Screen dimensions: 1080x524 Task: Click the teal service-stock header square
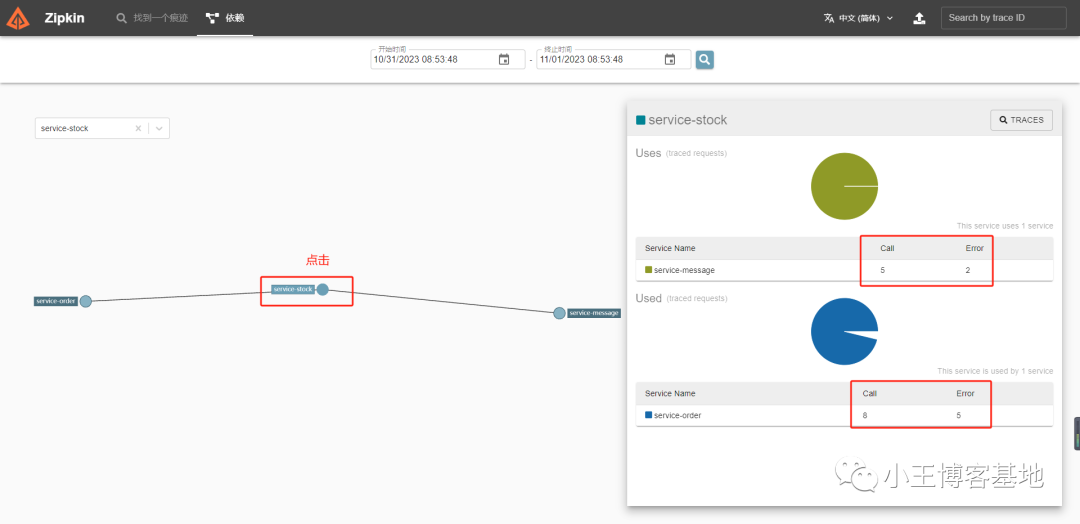tap(641, 120)
